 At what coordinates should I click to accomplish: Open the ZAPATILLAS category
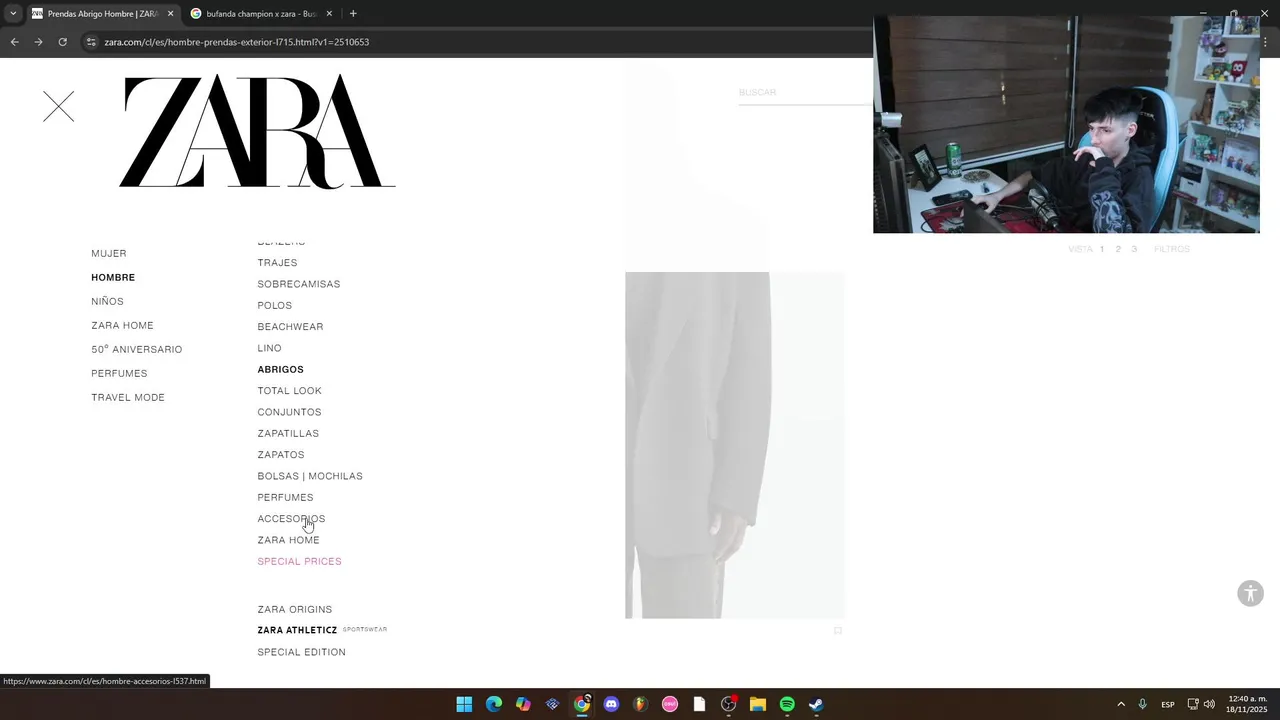click(x=288, y=434)
